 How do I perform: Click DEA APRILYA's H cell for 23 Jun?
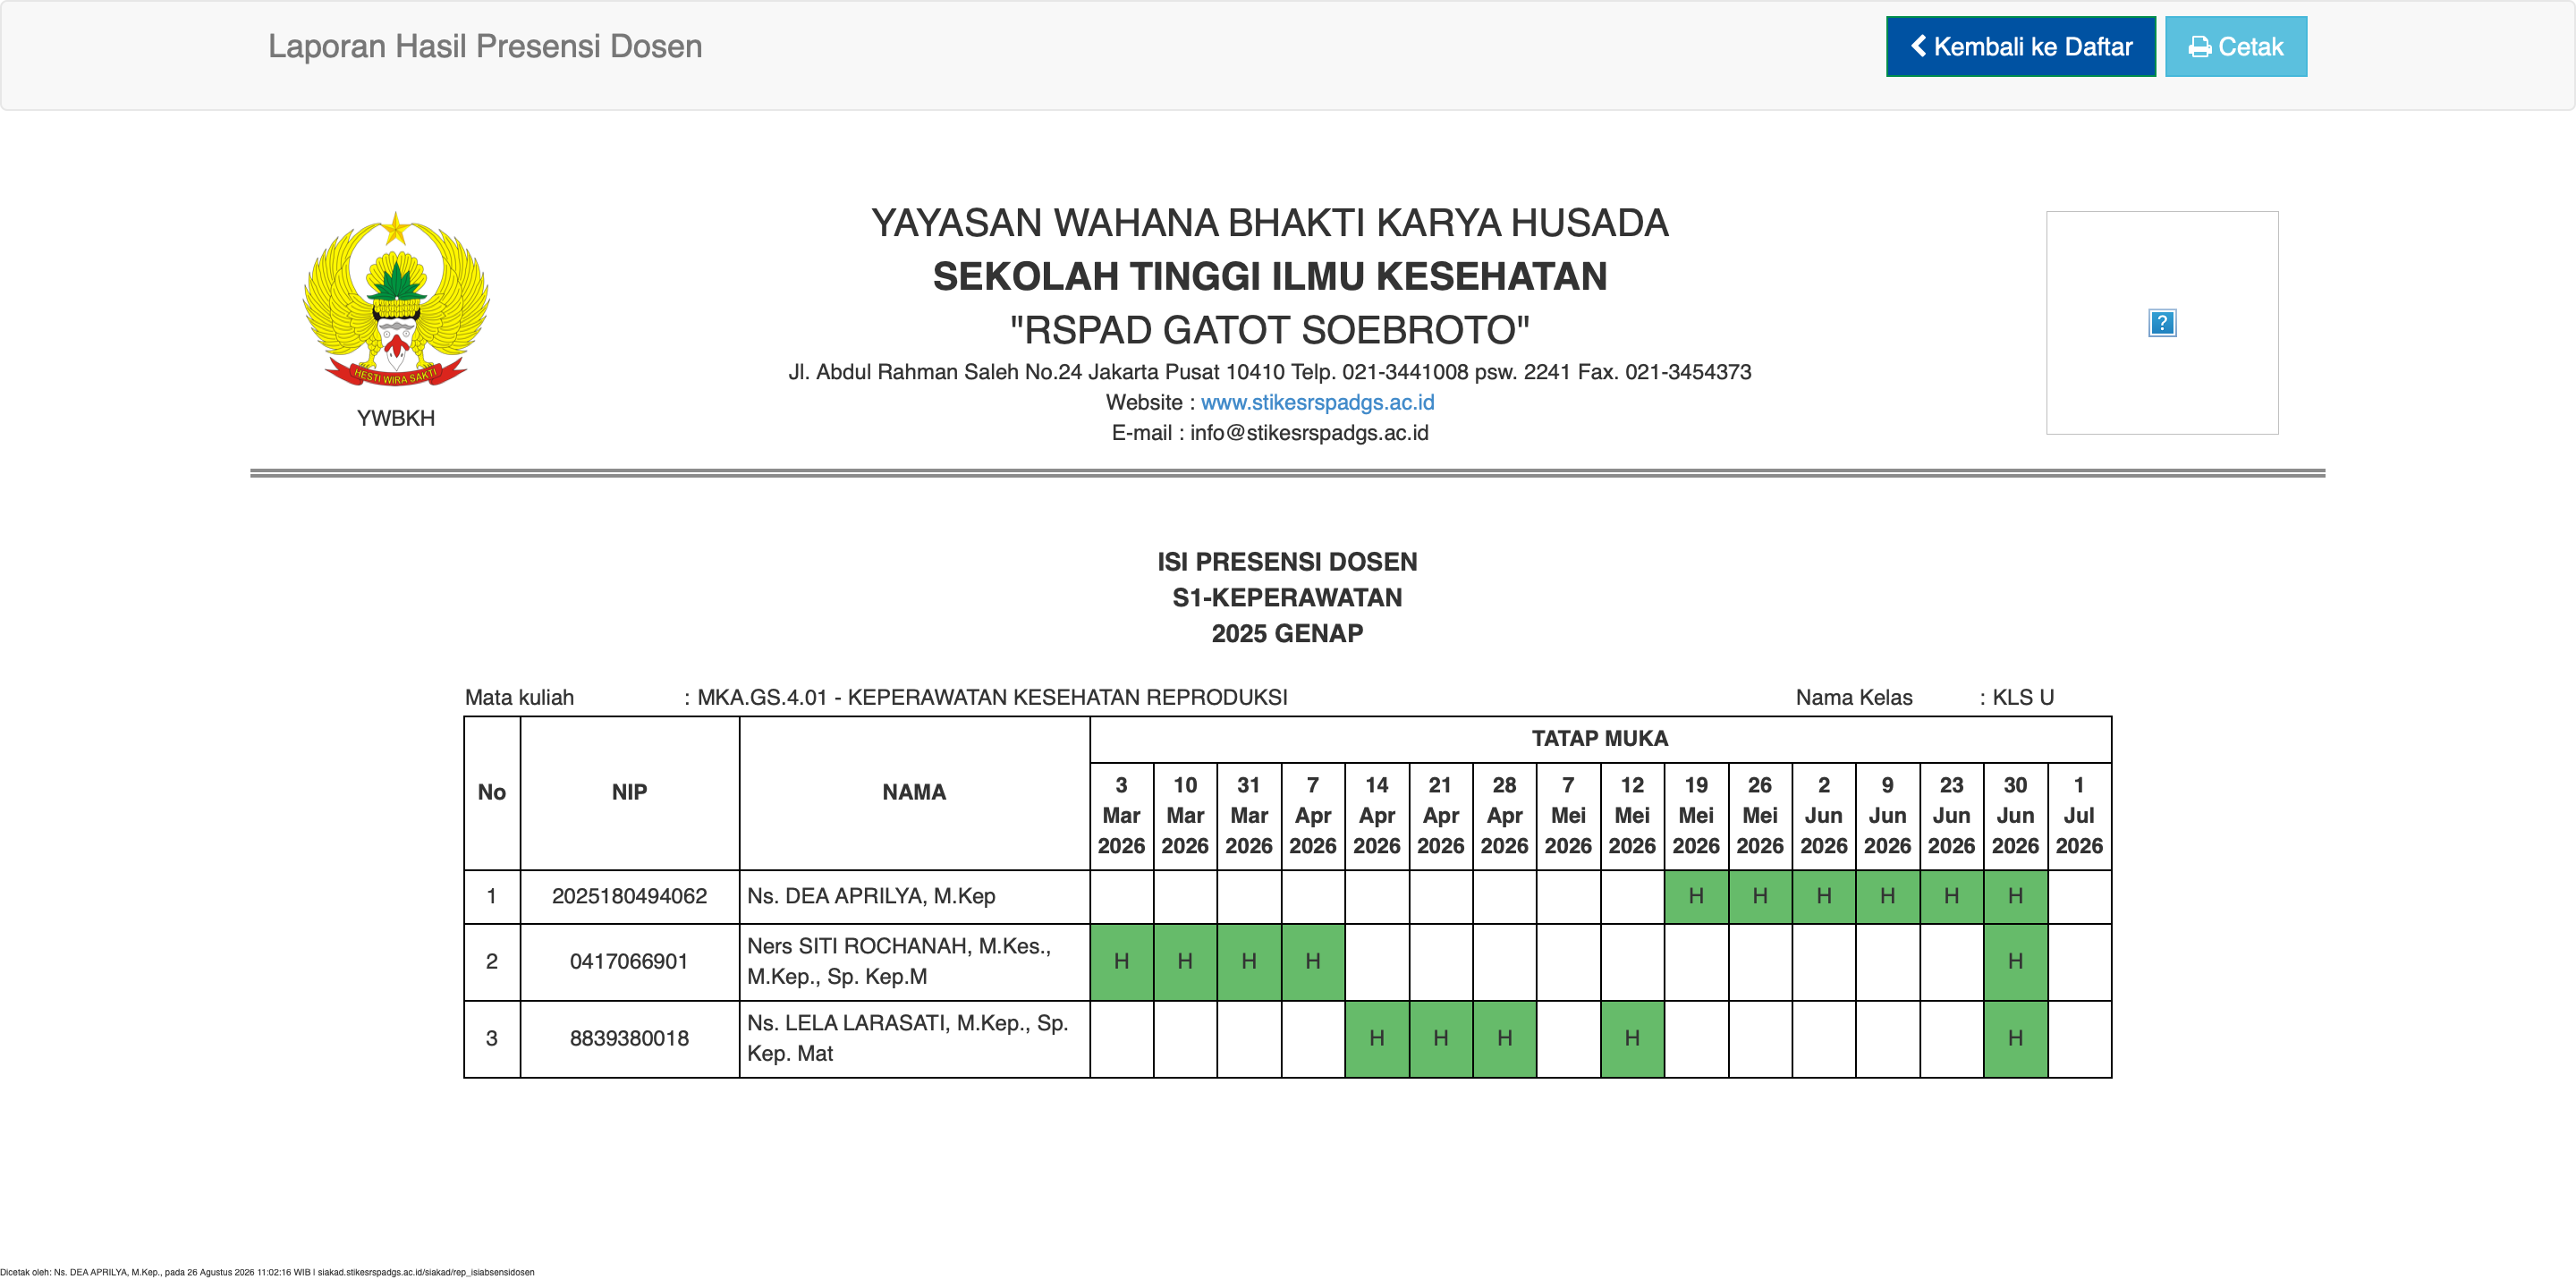coord(1951,896)
